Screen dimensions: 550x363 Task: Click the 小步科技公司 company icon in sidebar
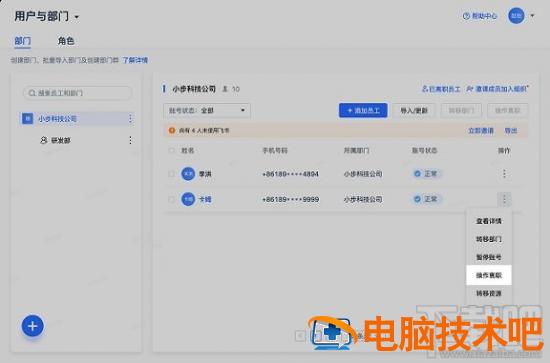coord(27,119)
